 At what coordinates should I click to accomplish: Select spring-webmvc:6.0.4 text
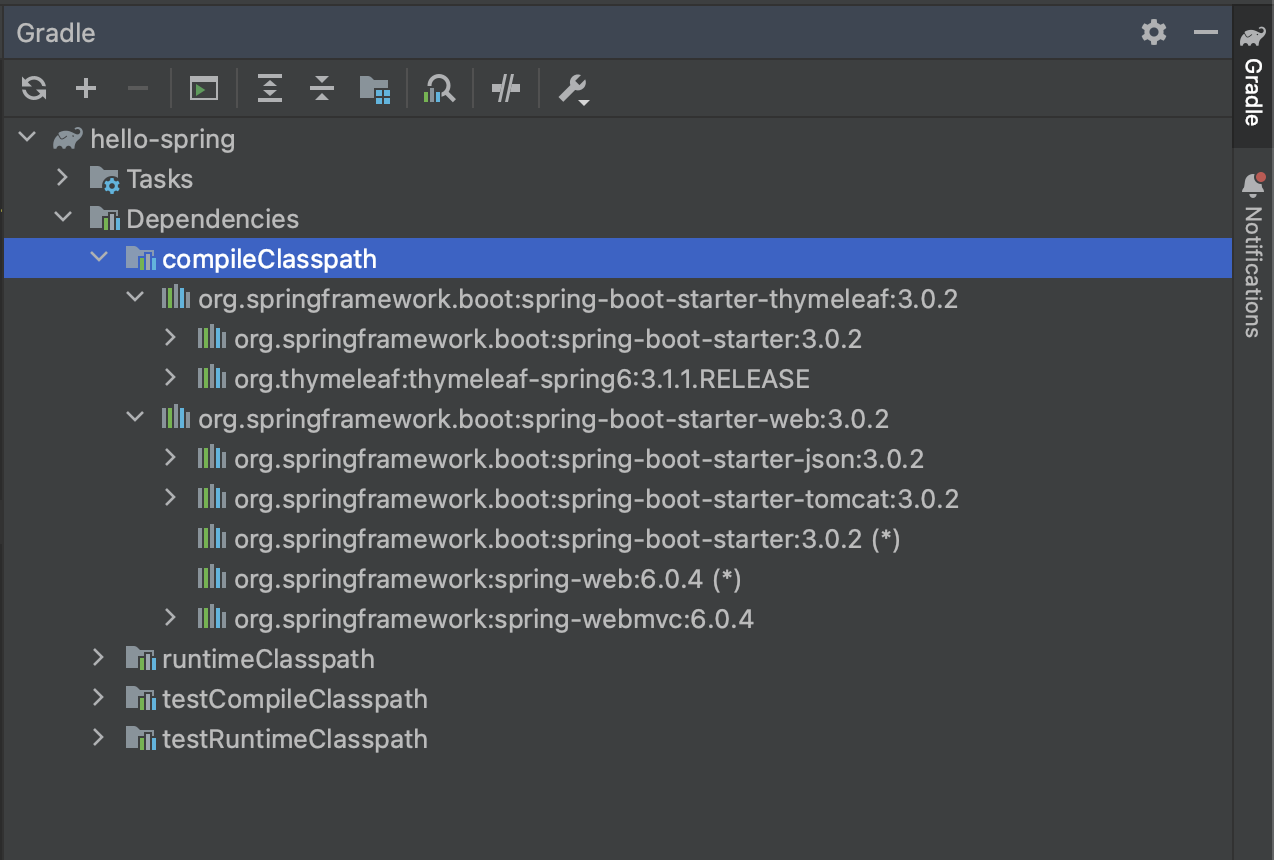click(x=494, y=619)
